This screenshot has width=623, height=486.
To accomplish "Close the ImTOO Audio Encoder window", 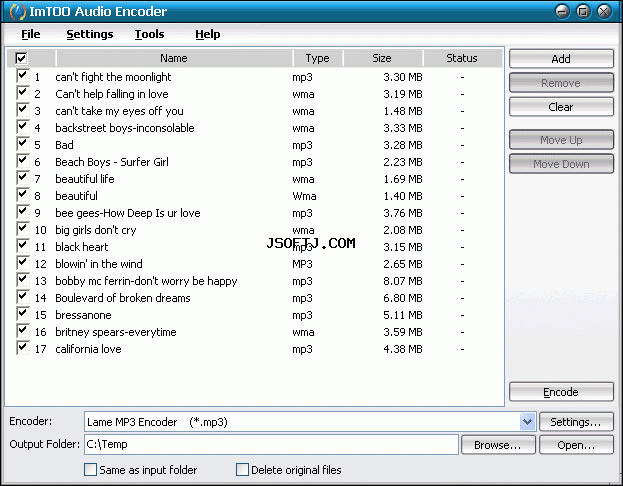I will coord(604,12).
